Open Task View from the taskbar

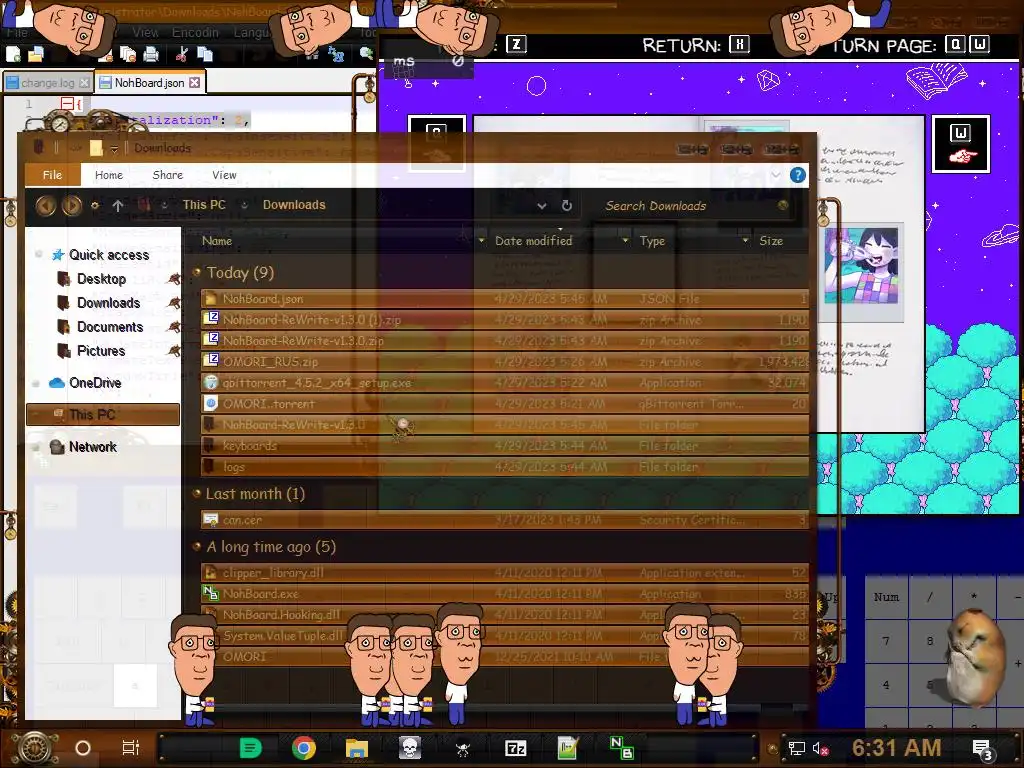point(131,748)
